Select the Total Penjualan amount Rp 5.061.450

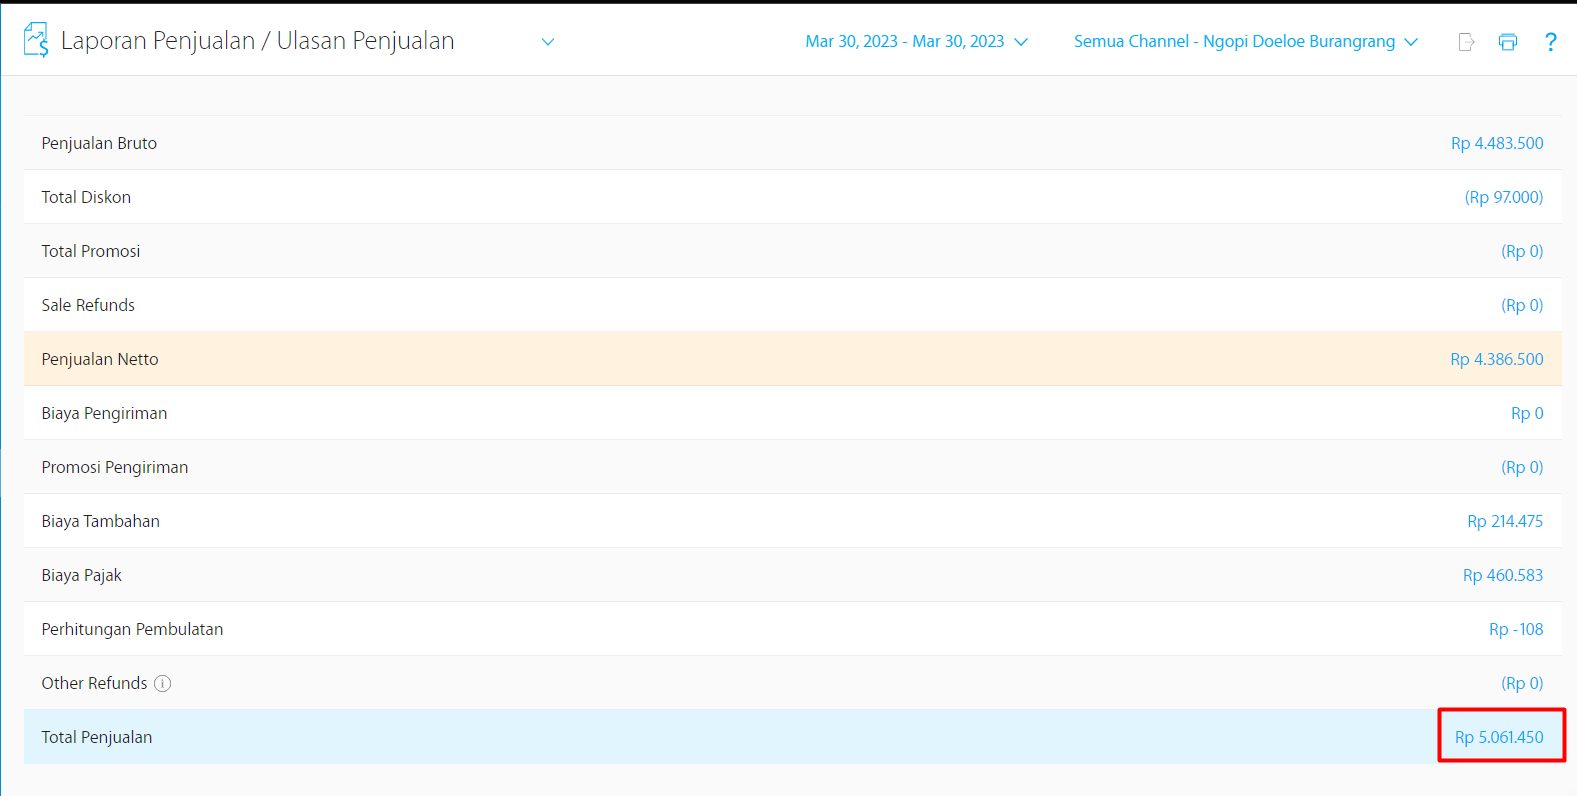tap(1498, 737)
